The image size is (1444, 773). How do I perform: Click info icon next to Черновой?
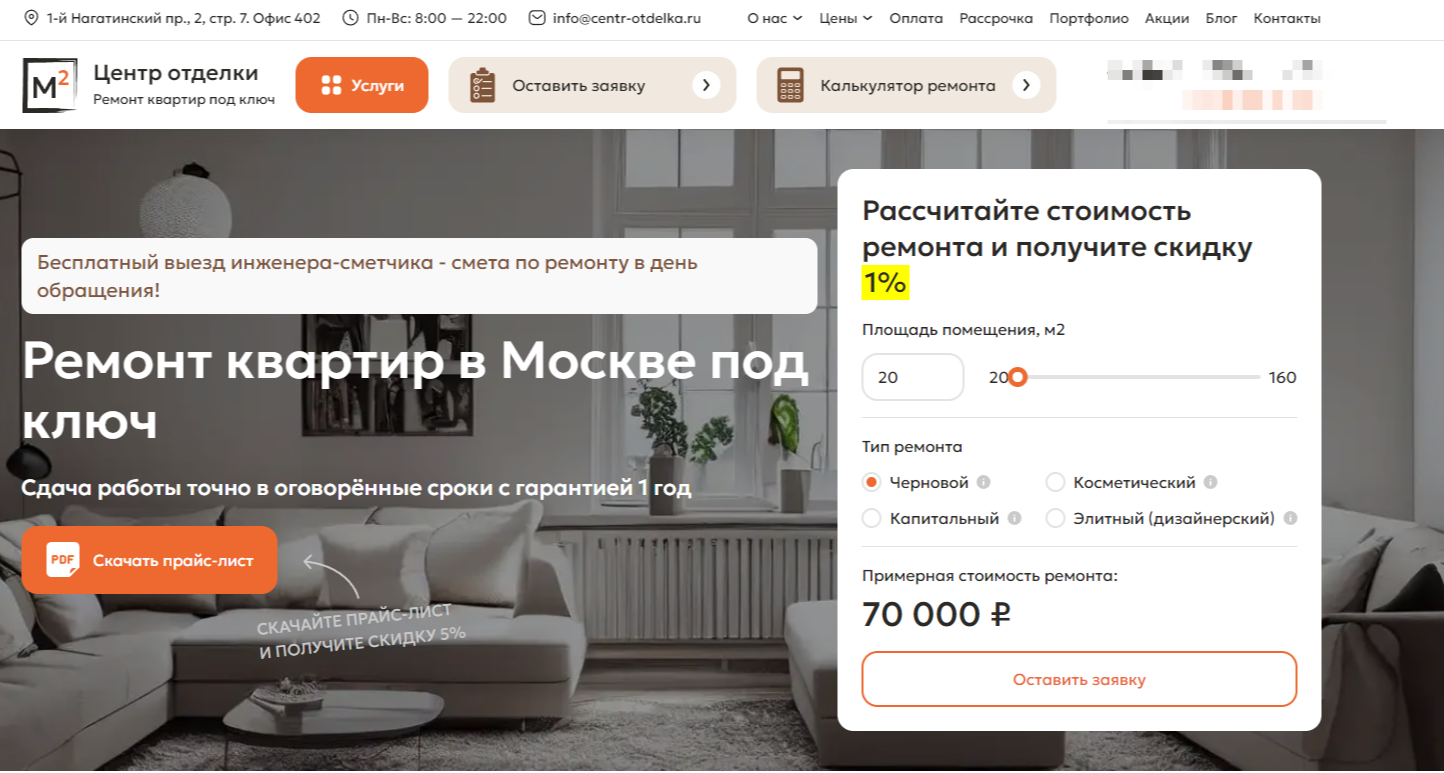click(983, 483)
